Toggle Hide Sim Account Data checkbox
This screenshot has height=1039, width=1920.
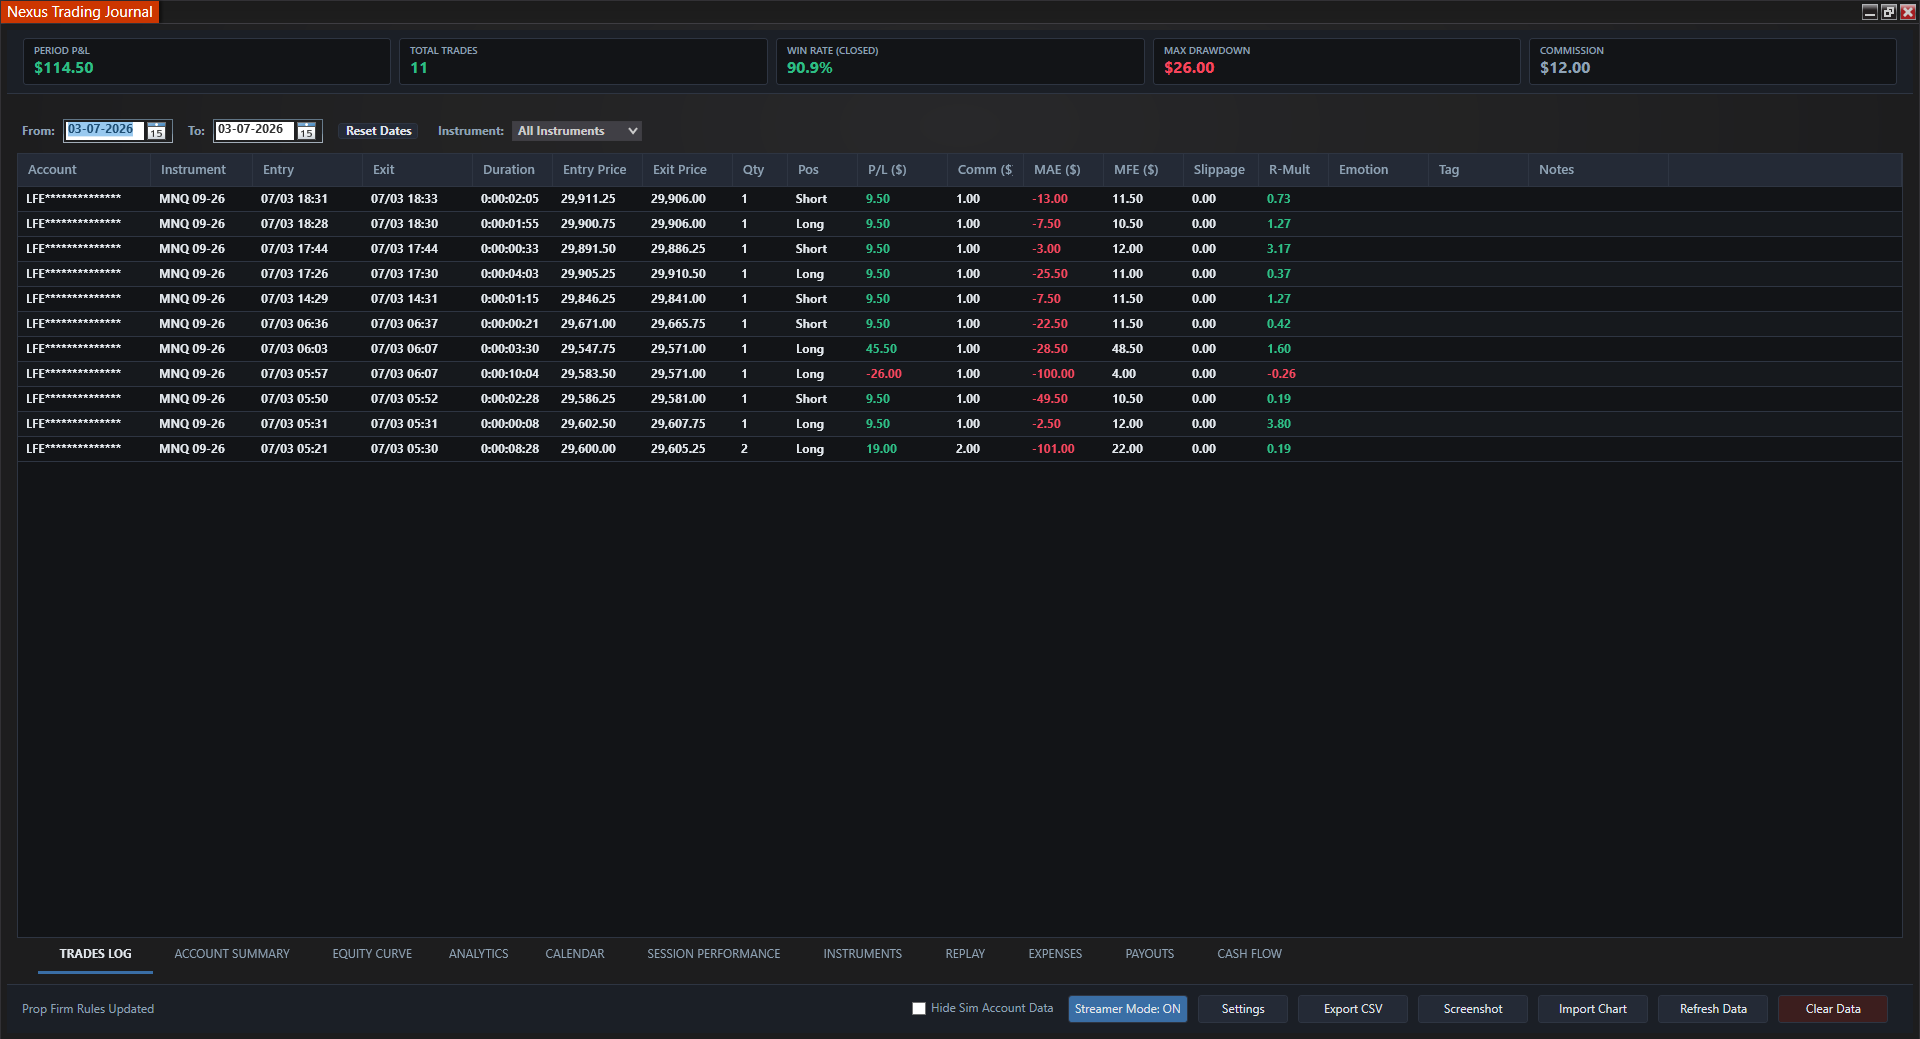[919, 1008]
